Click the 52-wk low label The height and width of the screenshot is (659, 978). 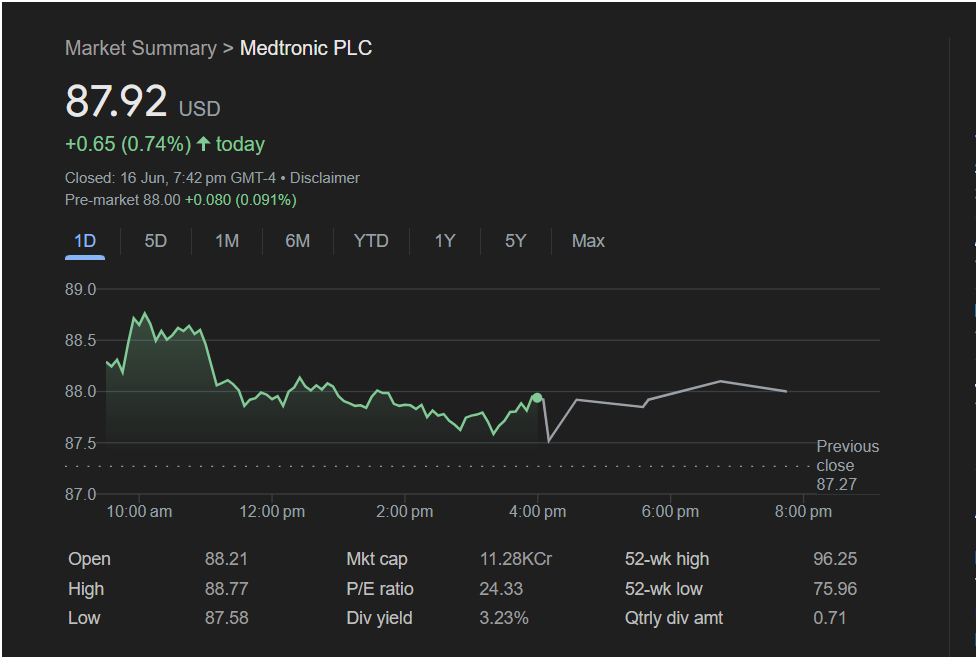664,589
